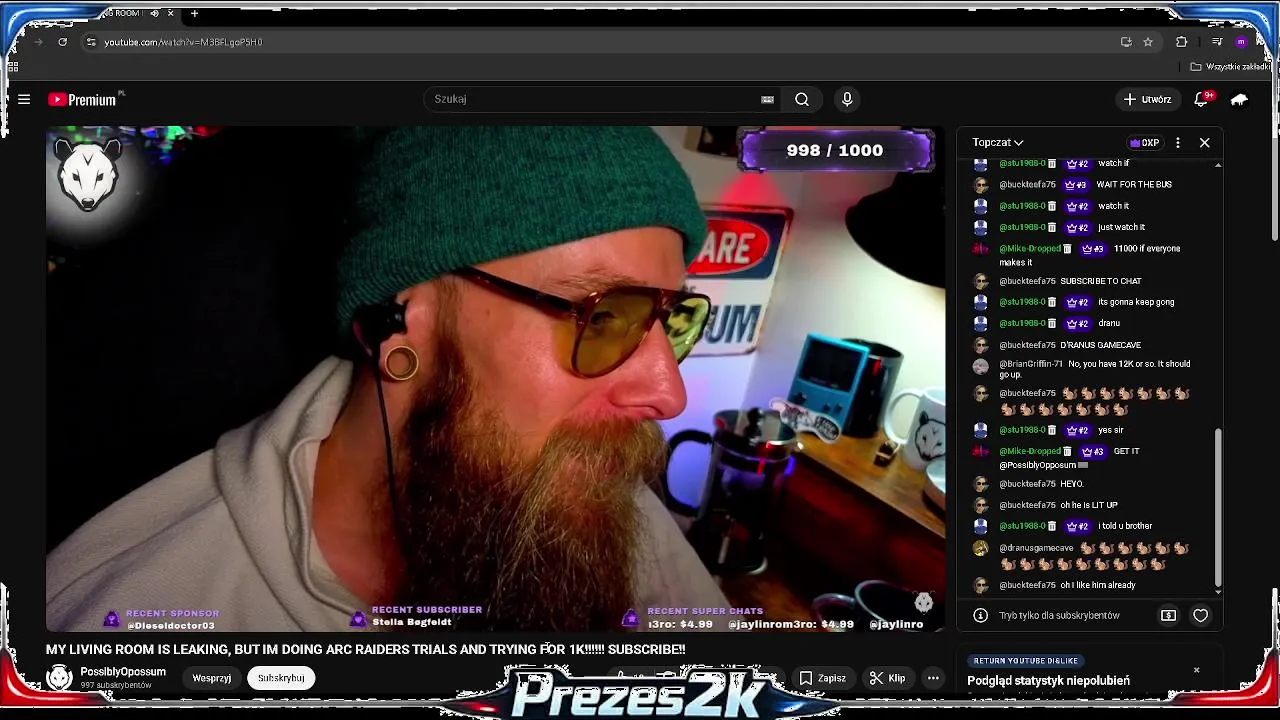Open browser extensions puzzle icon

[x=1181, y=42]
